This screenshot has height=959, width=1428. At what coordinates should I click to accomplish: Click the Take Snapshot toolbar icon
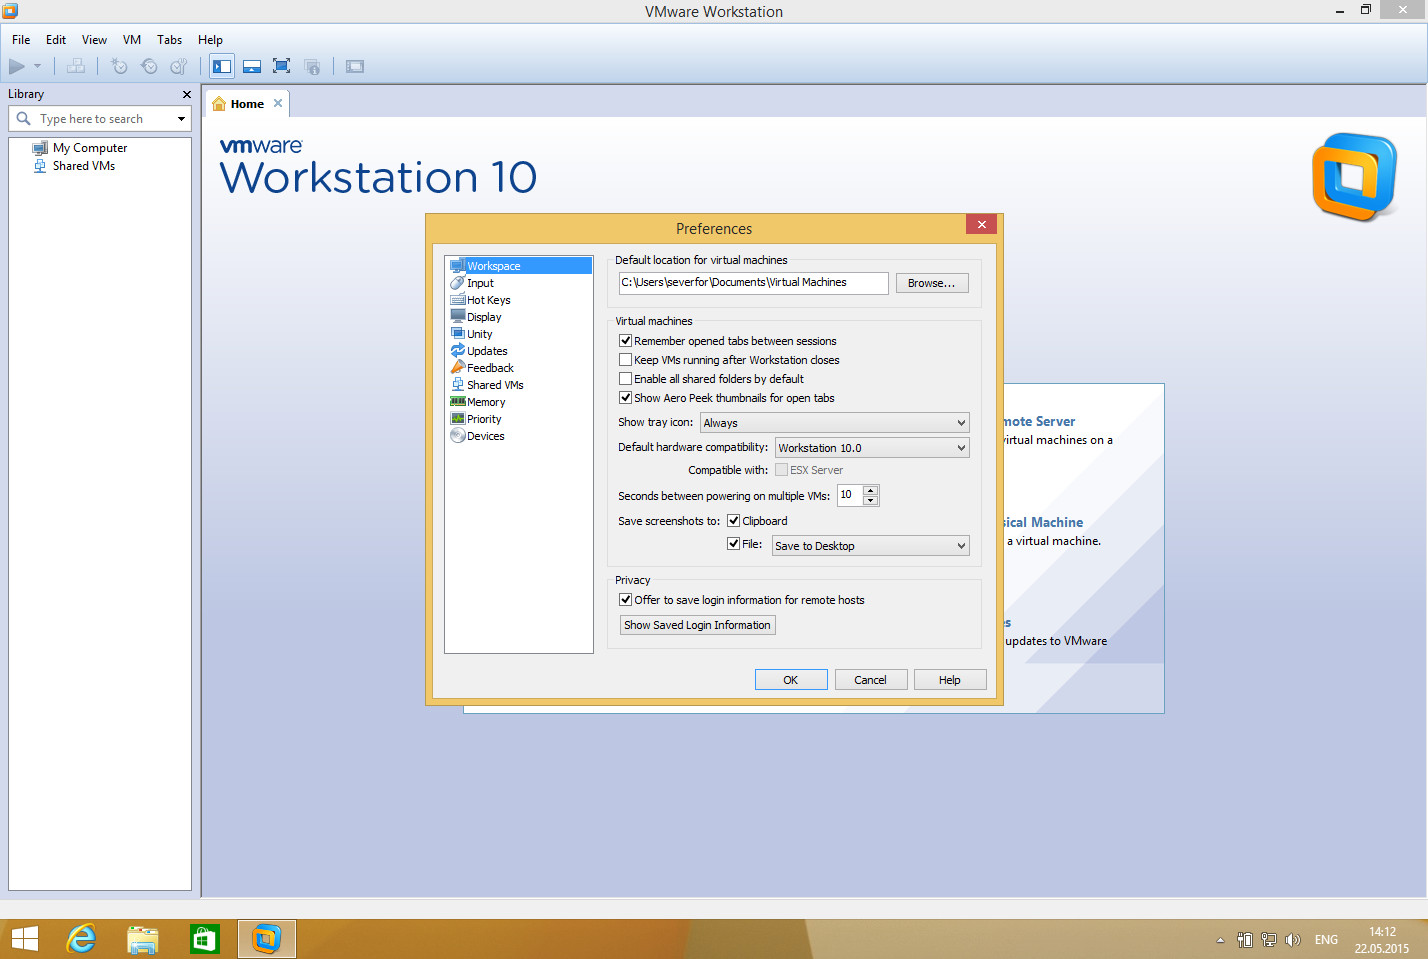[x=119, y=67]
